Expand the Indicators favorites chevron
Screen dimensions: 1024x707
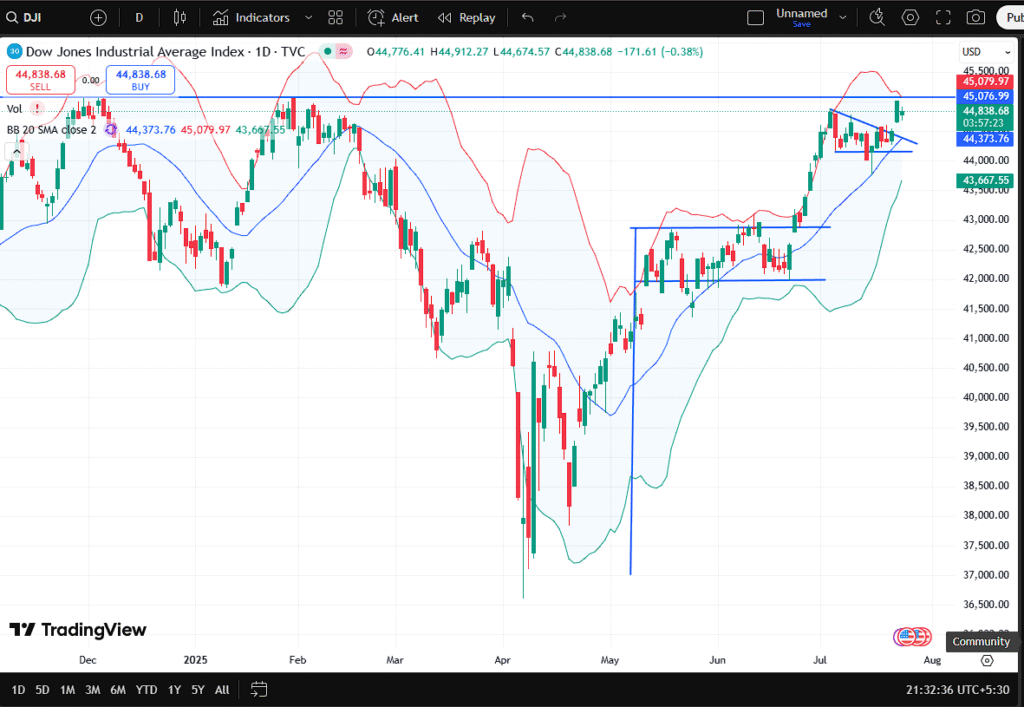(x=309, y=18)
